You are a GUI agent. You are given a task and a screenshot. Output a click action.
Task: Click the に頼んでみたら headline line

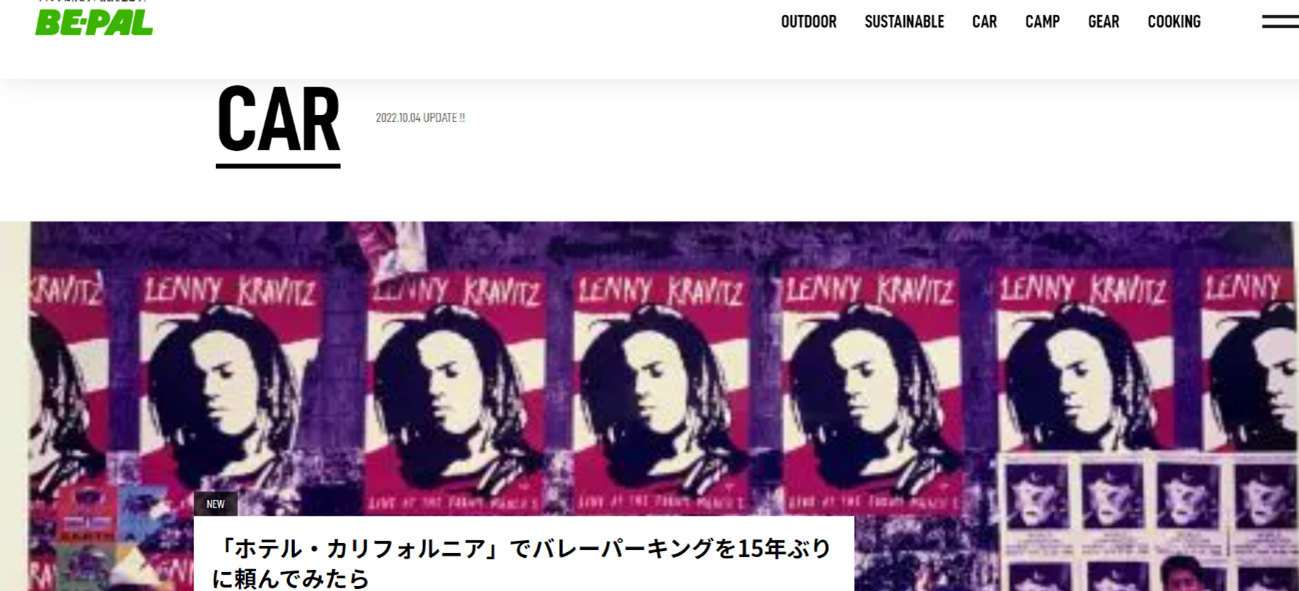pos(291,578)
